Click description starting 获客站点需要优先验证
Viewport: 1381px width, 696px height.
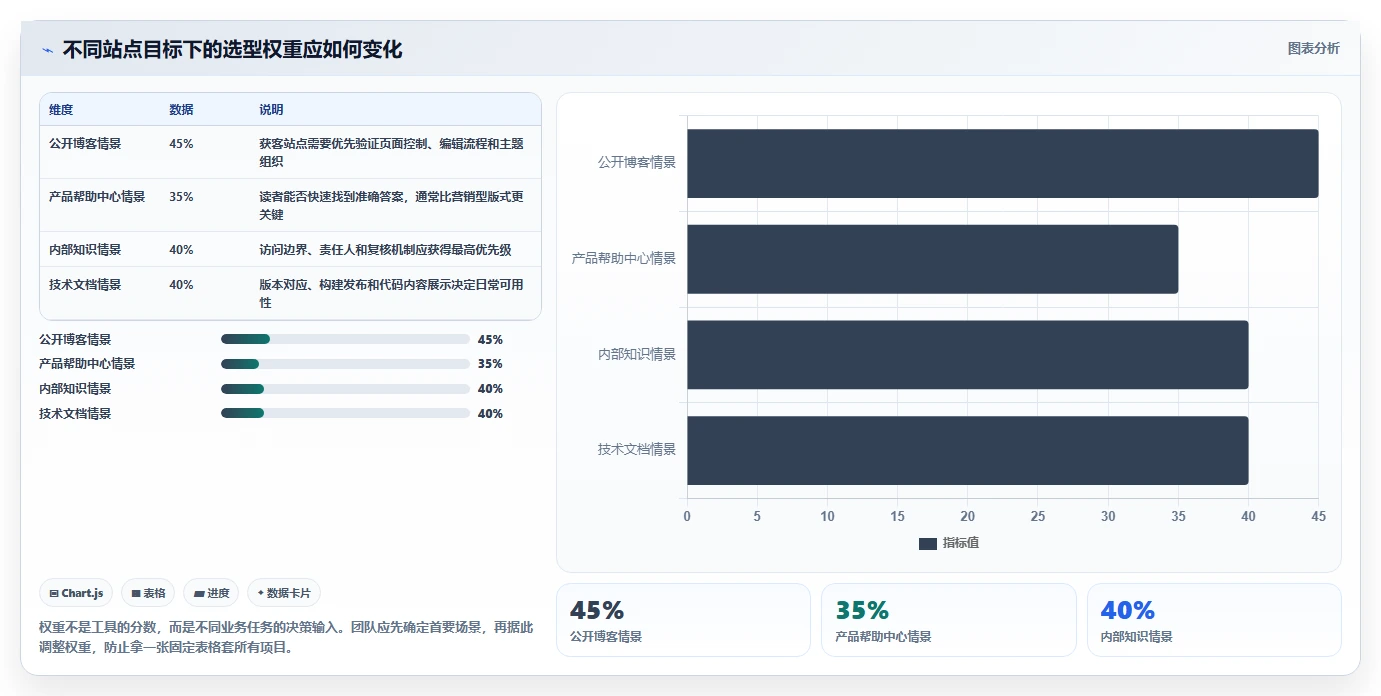(391, 152)
